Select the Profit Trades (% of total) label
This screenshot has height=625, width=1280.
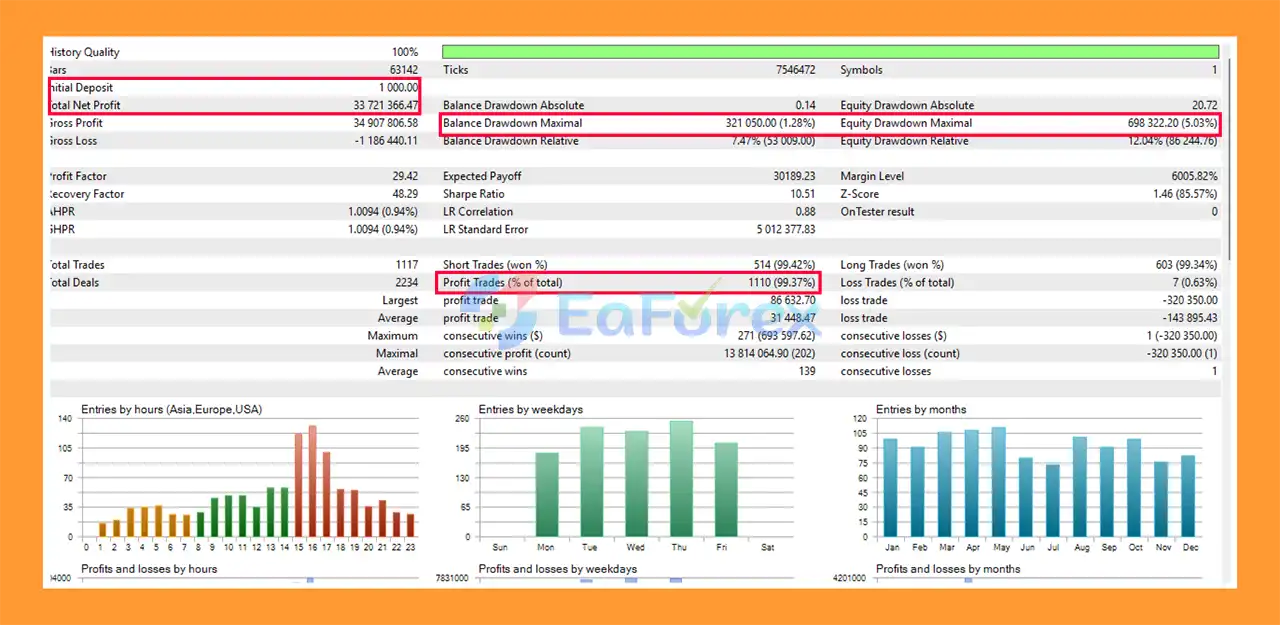[505, 283]
